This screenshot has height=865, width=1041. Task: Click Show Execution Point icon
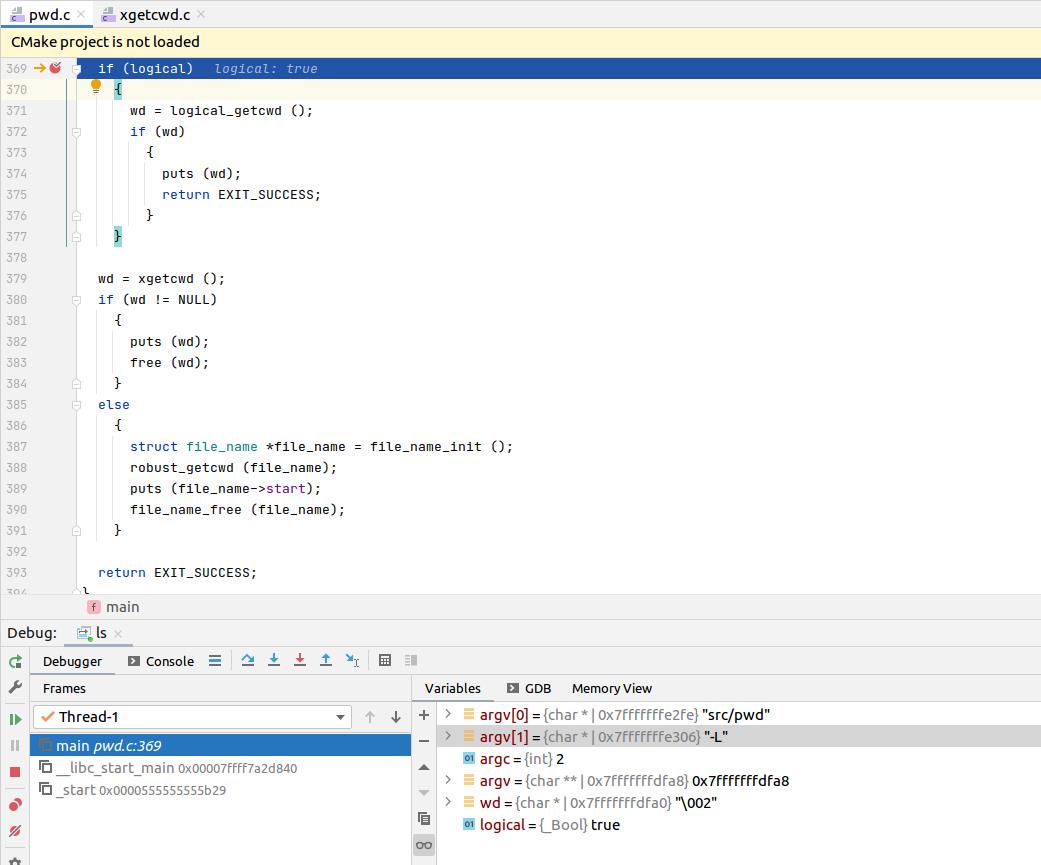pos(215,661)
